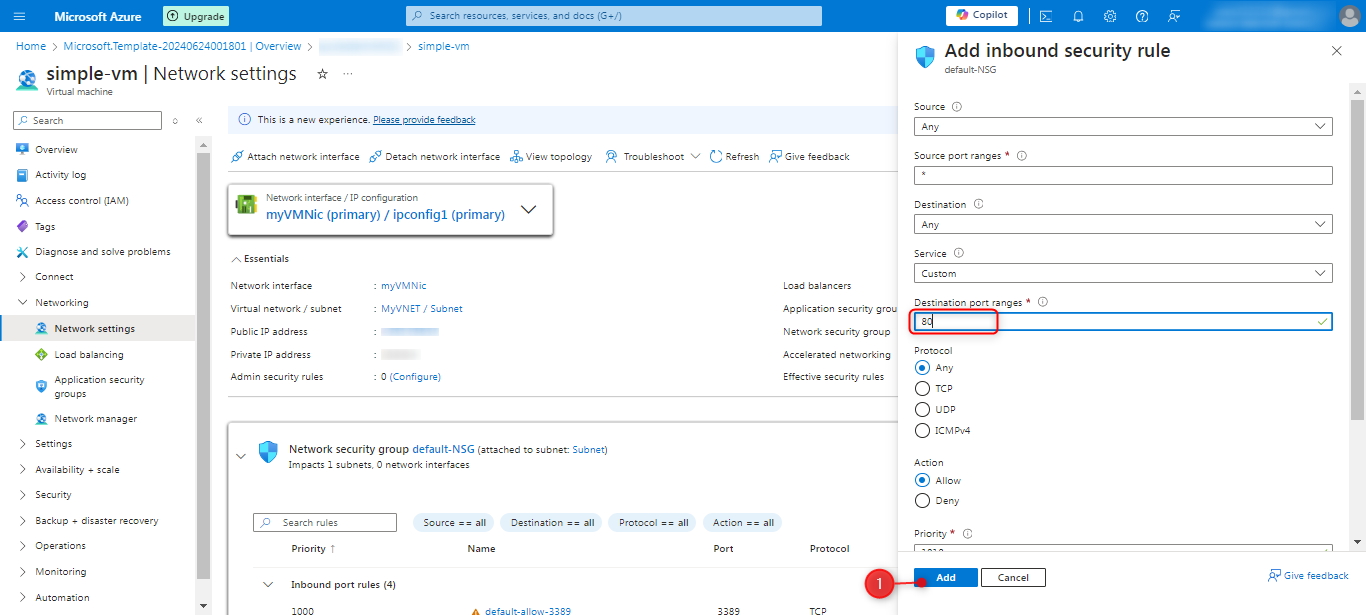Open Load balancing in sidebar menu
The width and height of the screenshot is (1366, 615).
pyautogui.click(x=89, y=355)
